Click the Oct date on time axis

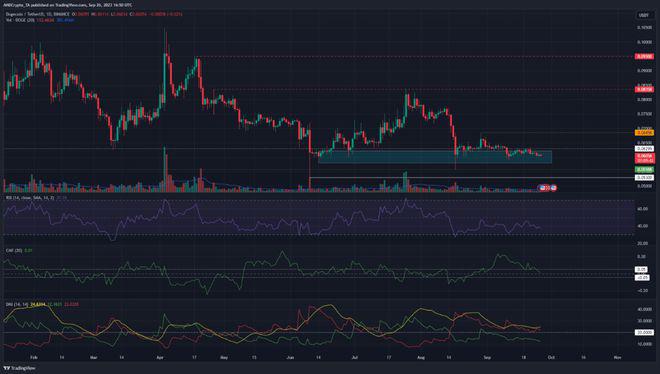click(x=551, y=357)
